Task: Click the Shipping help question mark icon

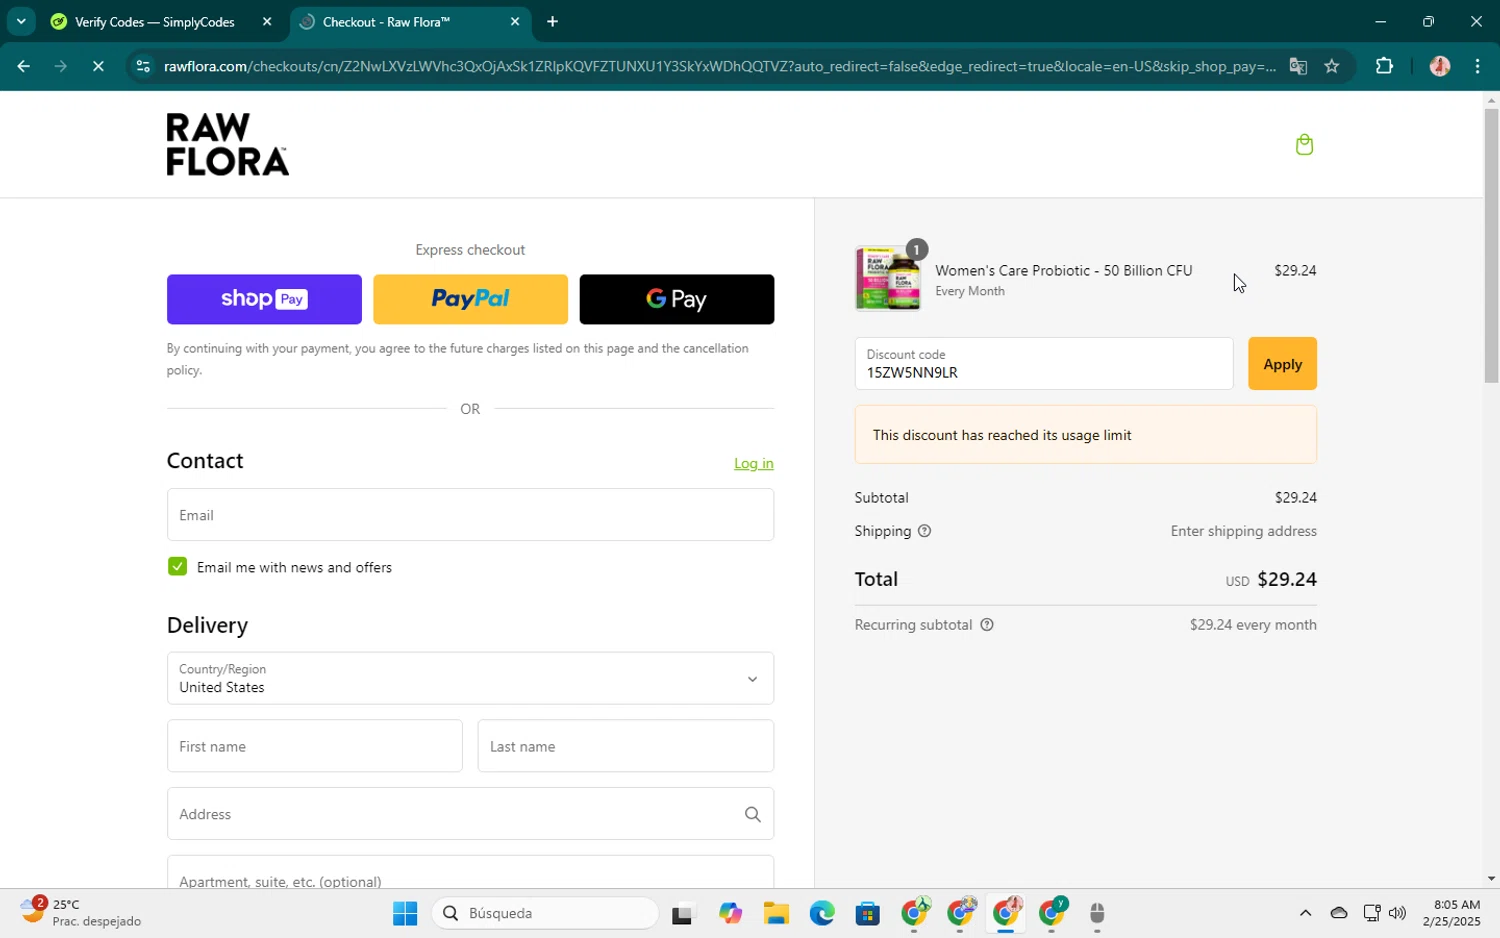Action: tap(924, 531)
